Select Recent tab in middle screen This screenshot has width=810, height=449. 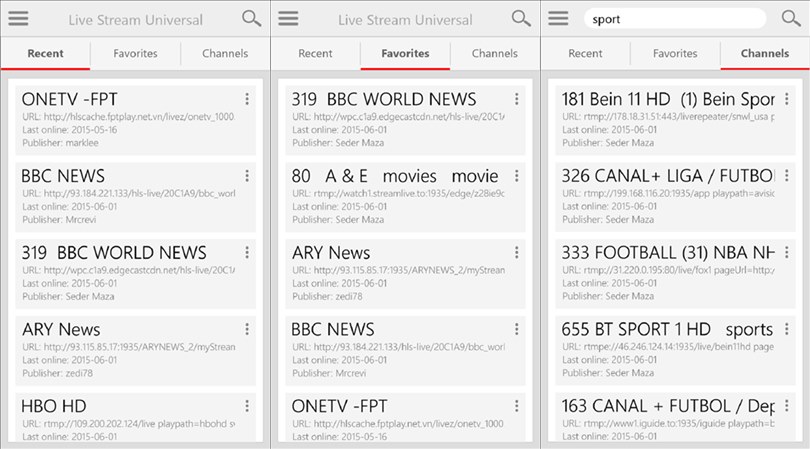tap(315, 53)
